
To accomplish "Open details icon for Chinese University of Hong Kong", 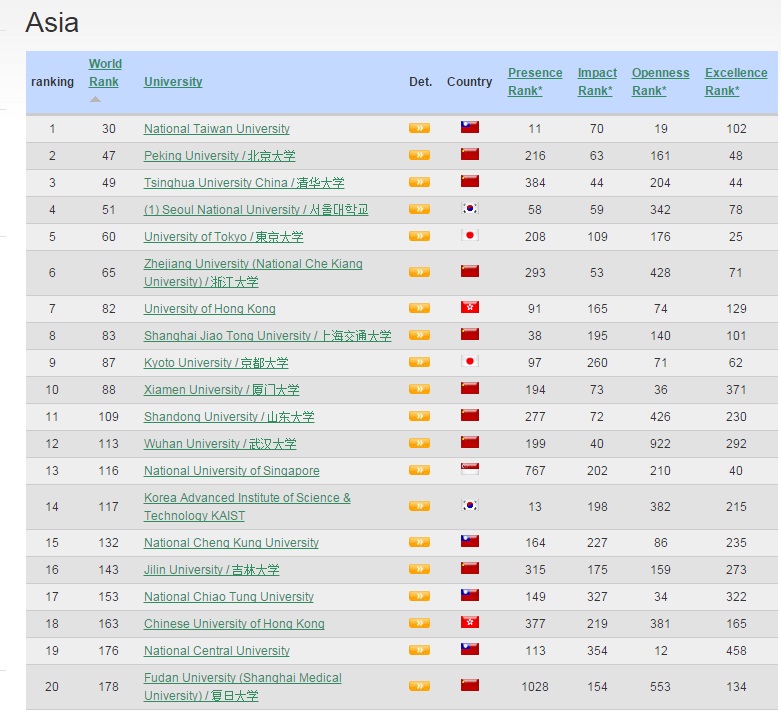I will pyautogui.click(x=419, y=622).
